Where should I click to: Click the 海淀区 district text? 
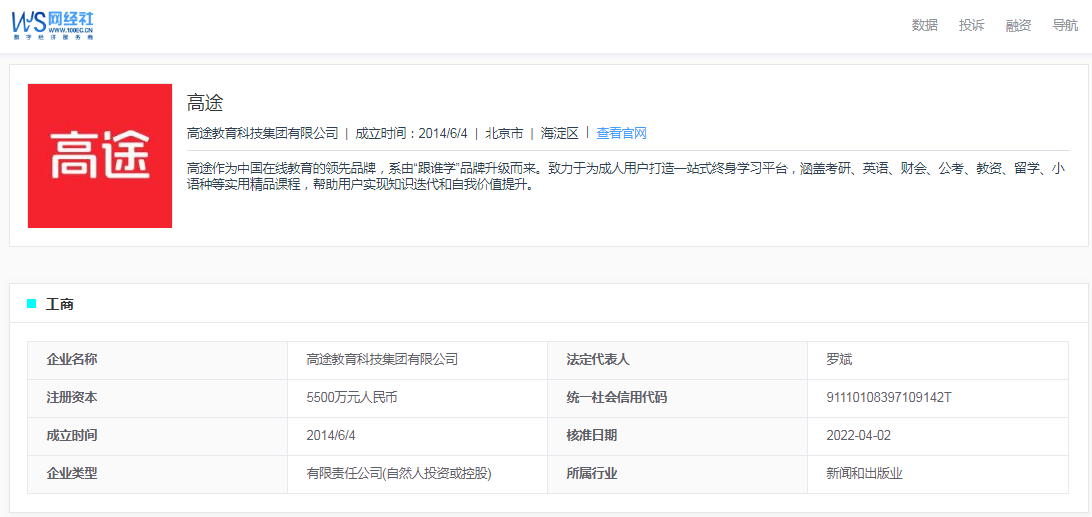[x=560, y=133]
